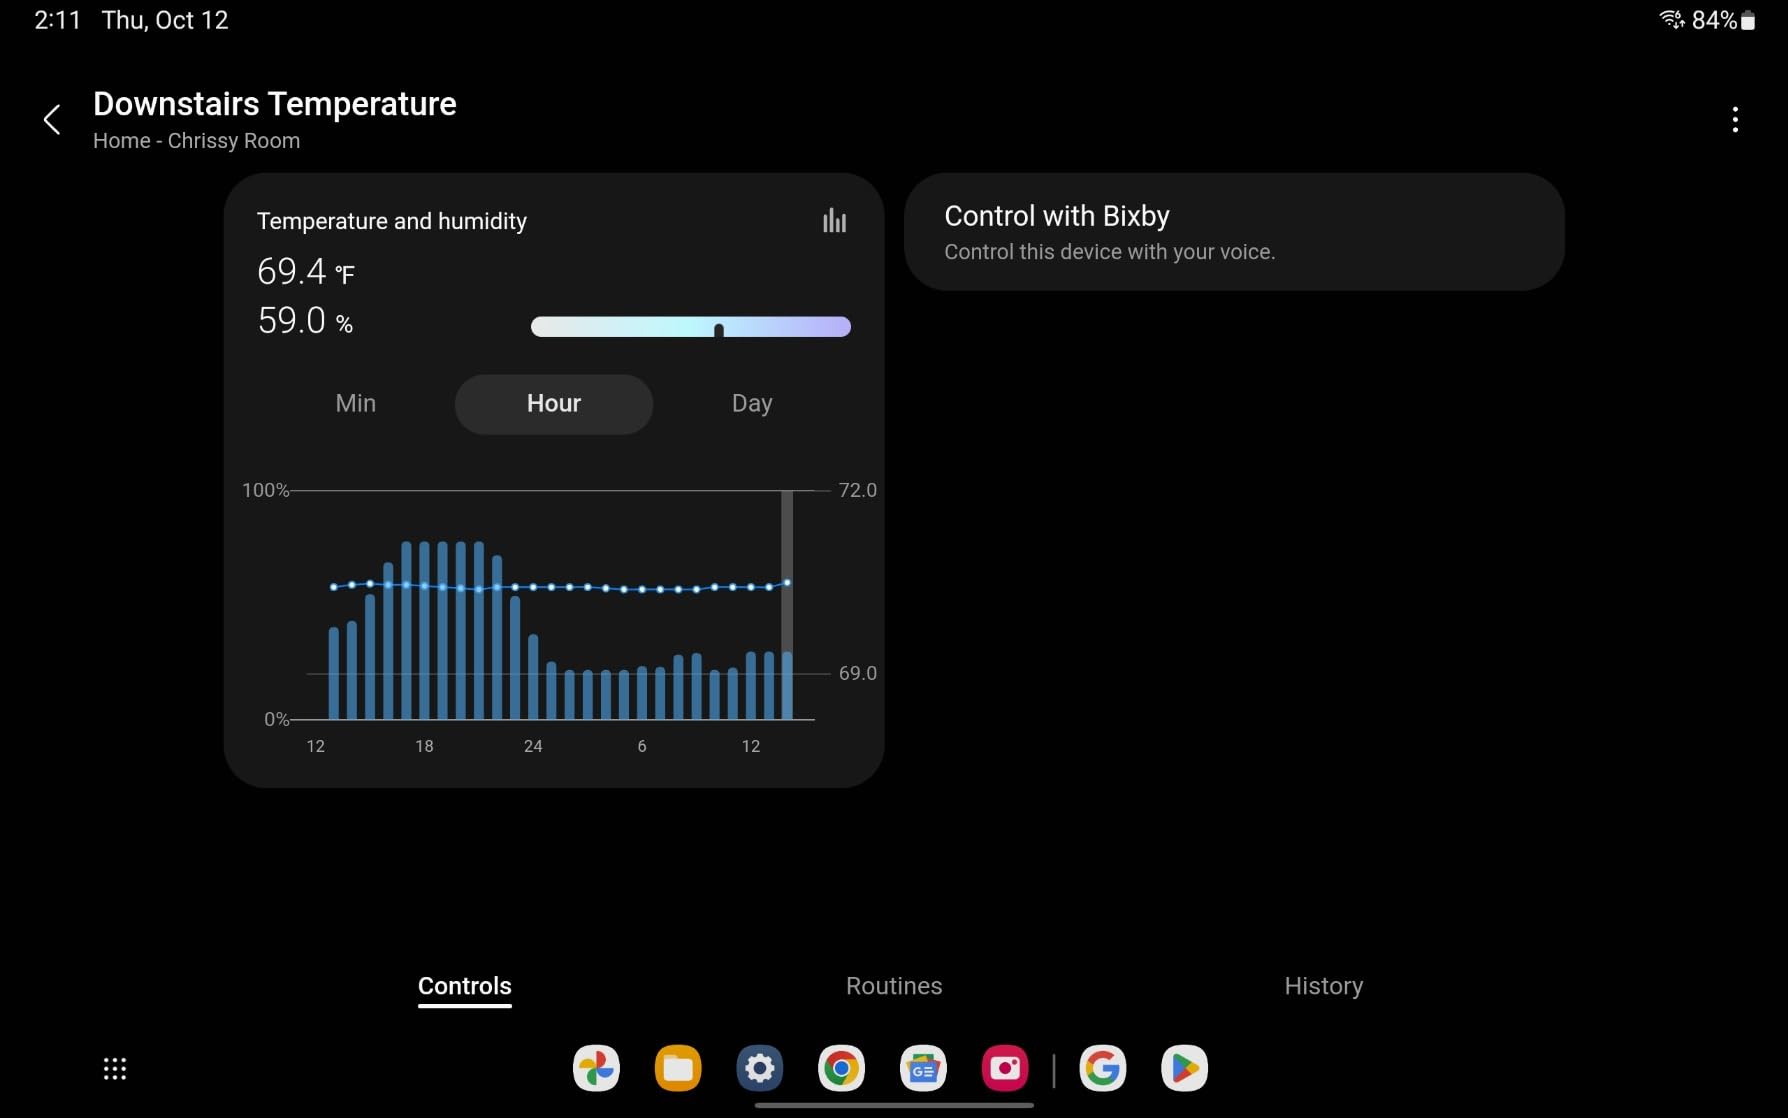Open Google Photos from the taskbar
Viewport: 1788px width, 1118px height.
click(596, 1068)
